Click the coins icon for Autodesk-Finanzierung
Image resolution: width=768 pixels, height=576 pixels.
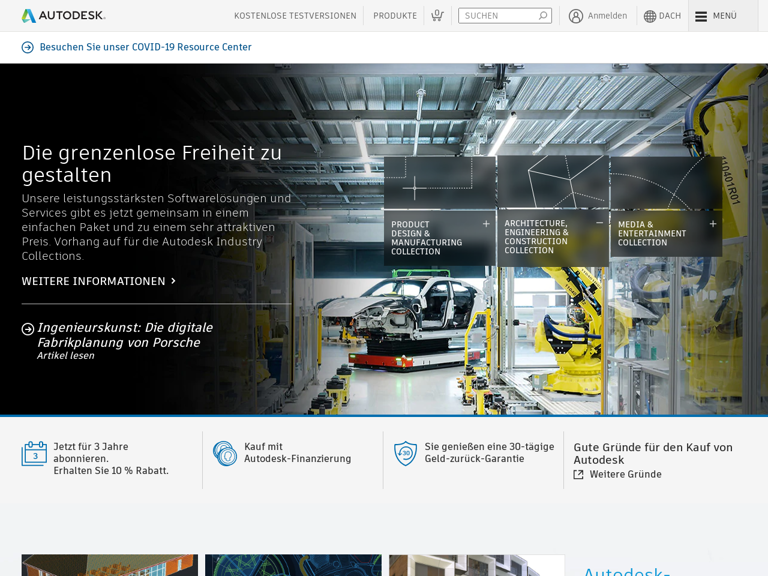coord(225,454)
